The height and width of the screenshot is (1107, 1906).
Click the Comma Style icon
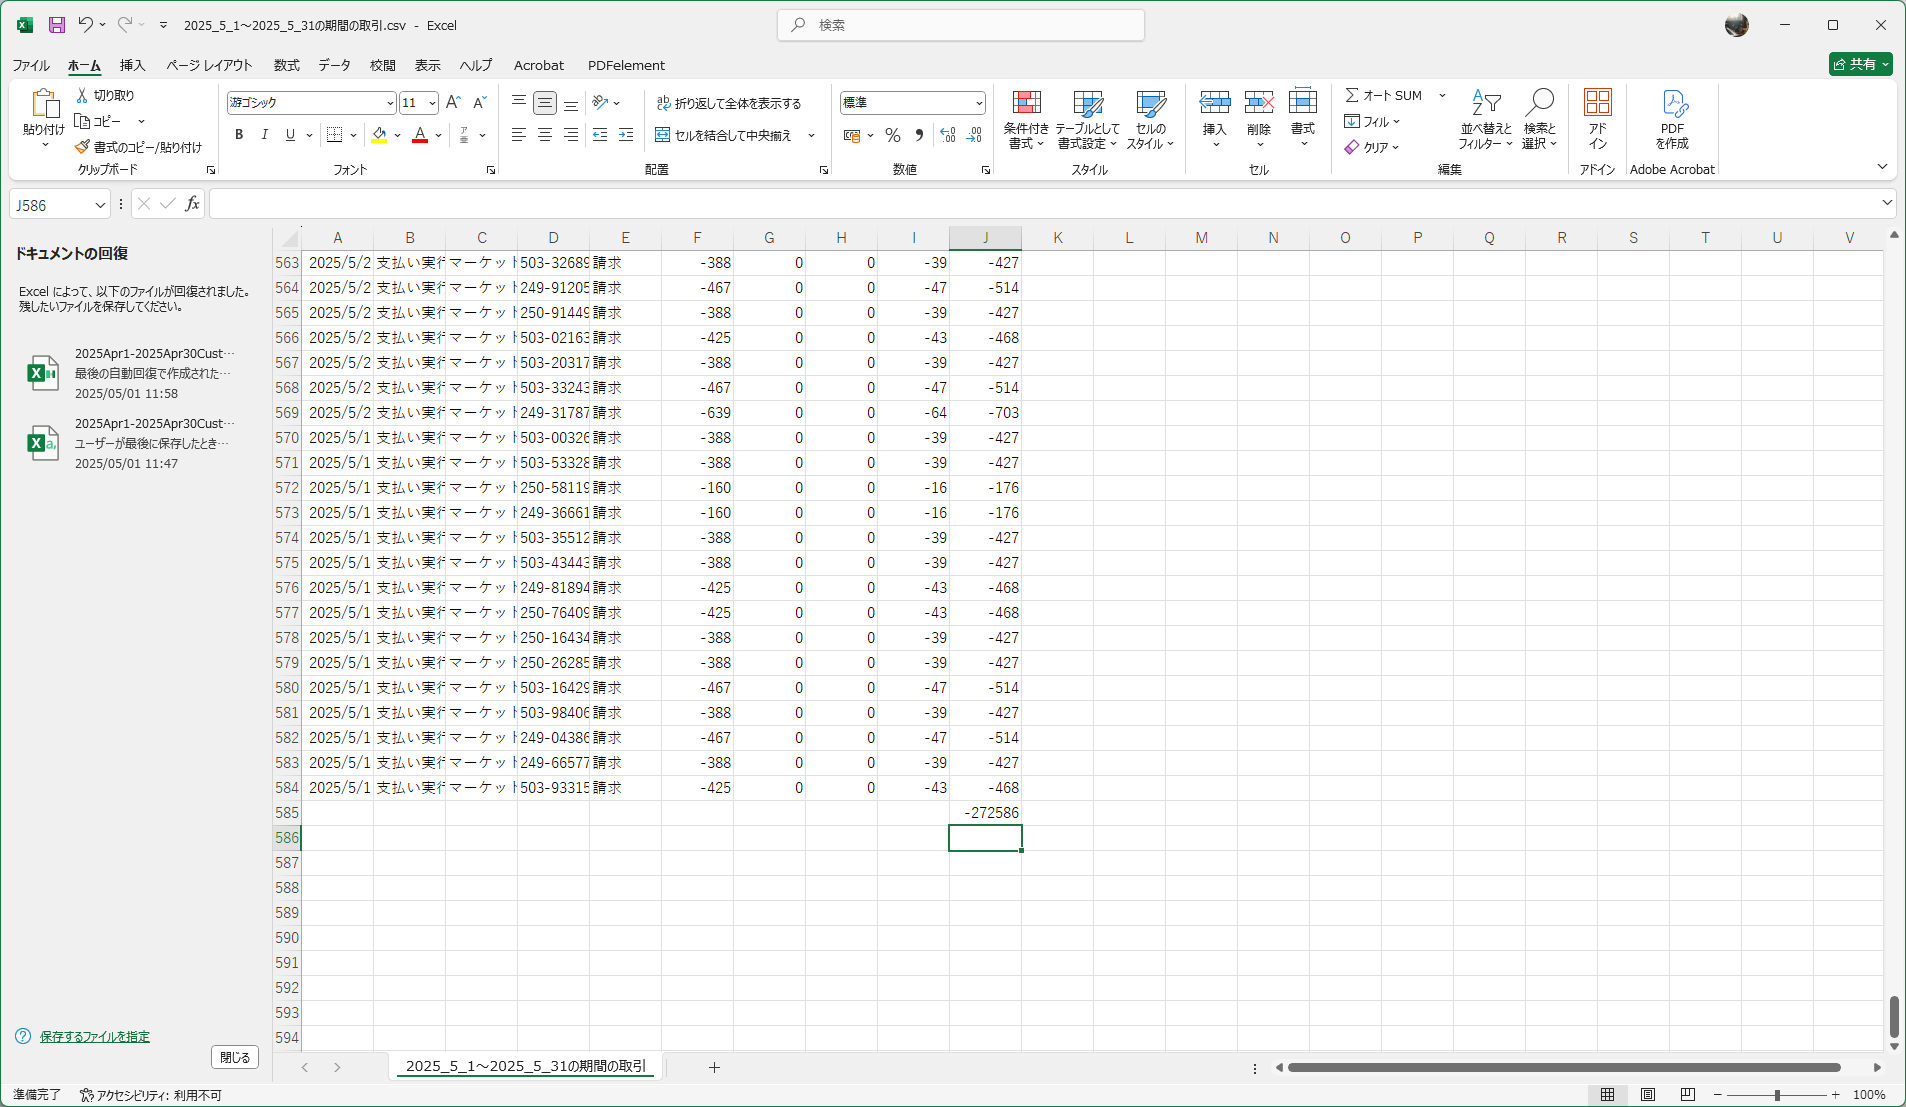coord(919,135)
